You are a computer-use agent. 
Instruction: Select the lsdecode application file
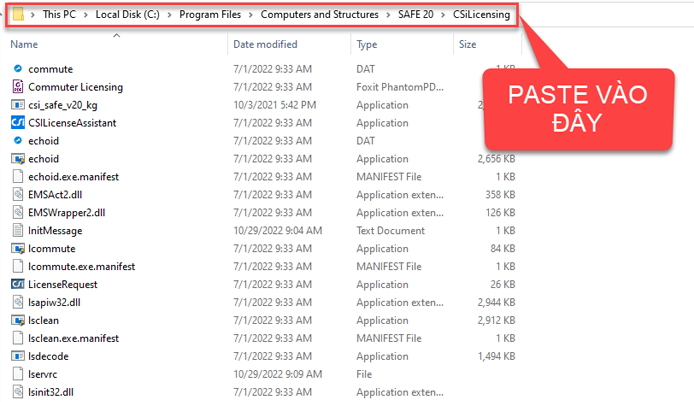(x=50, y=356)
